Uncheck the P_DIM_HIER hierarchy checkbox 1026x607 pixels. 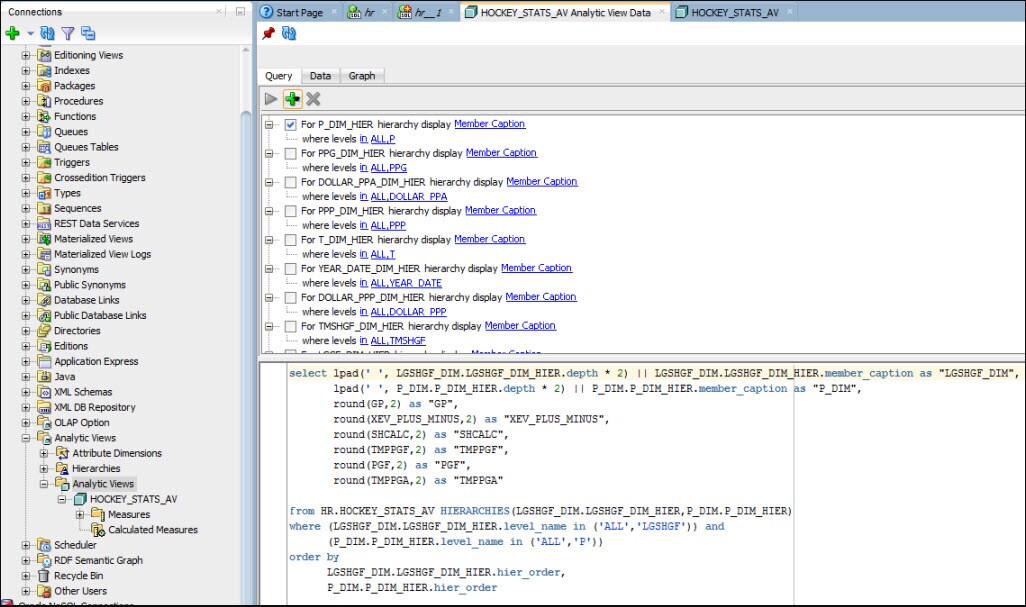tap(290, 125)
